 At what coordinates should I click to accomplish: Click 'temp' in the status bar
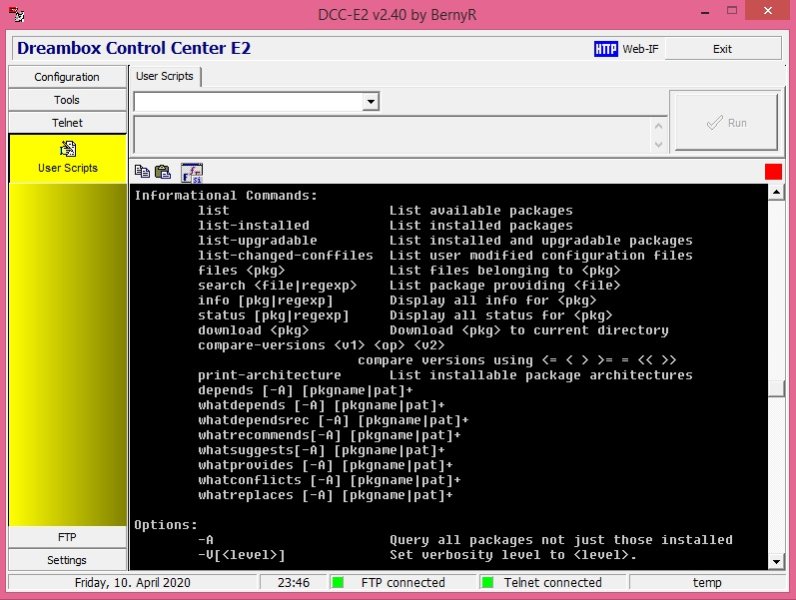[x=707, y=582]
